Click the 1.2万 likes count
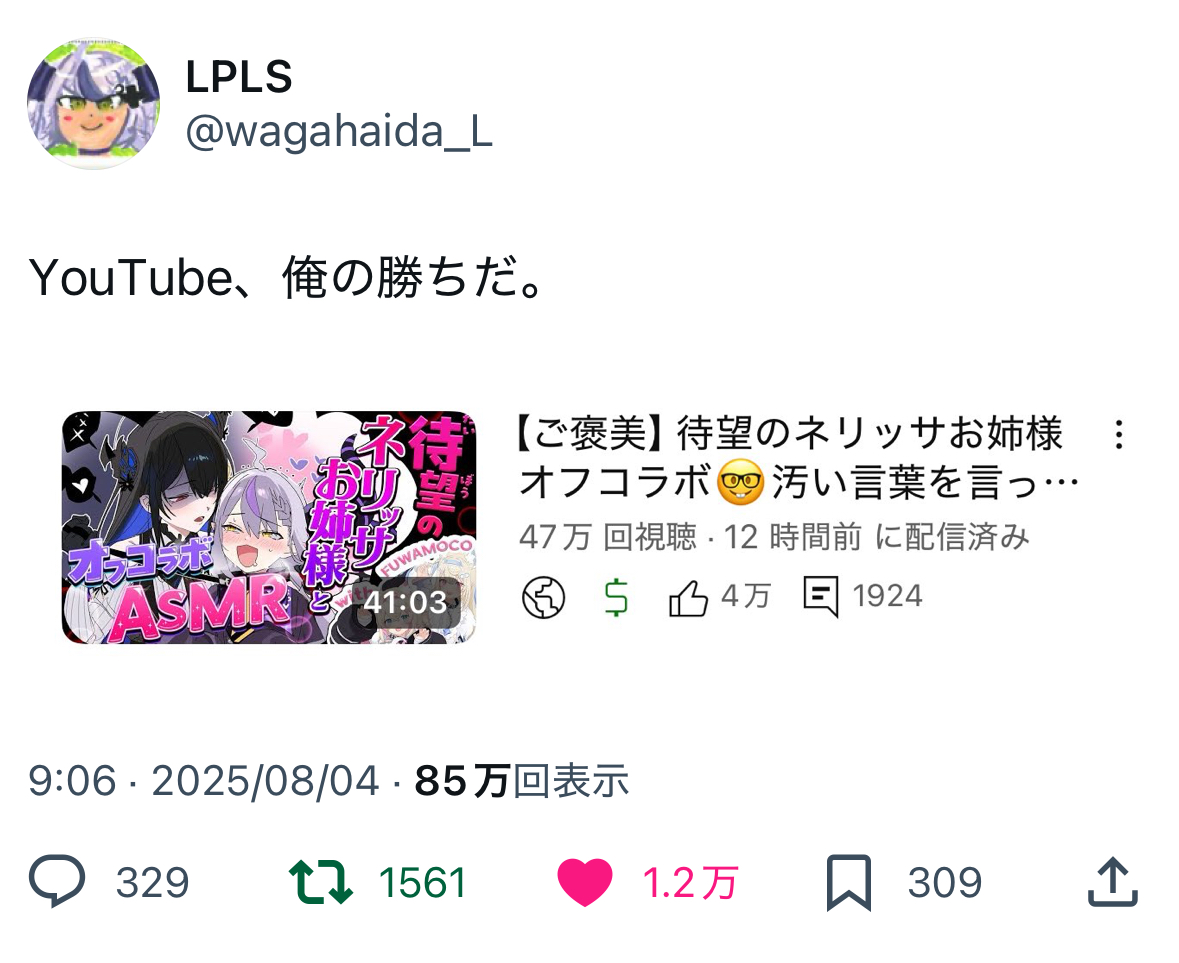 pyautogui.click(x=690, y=883)
